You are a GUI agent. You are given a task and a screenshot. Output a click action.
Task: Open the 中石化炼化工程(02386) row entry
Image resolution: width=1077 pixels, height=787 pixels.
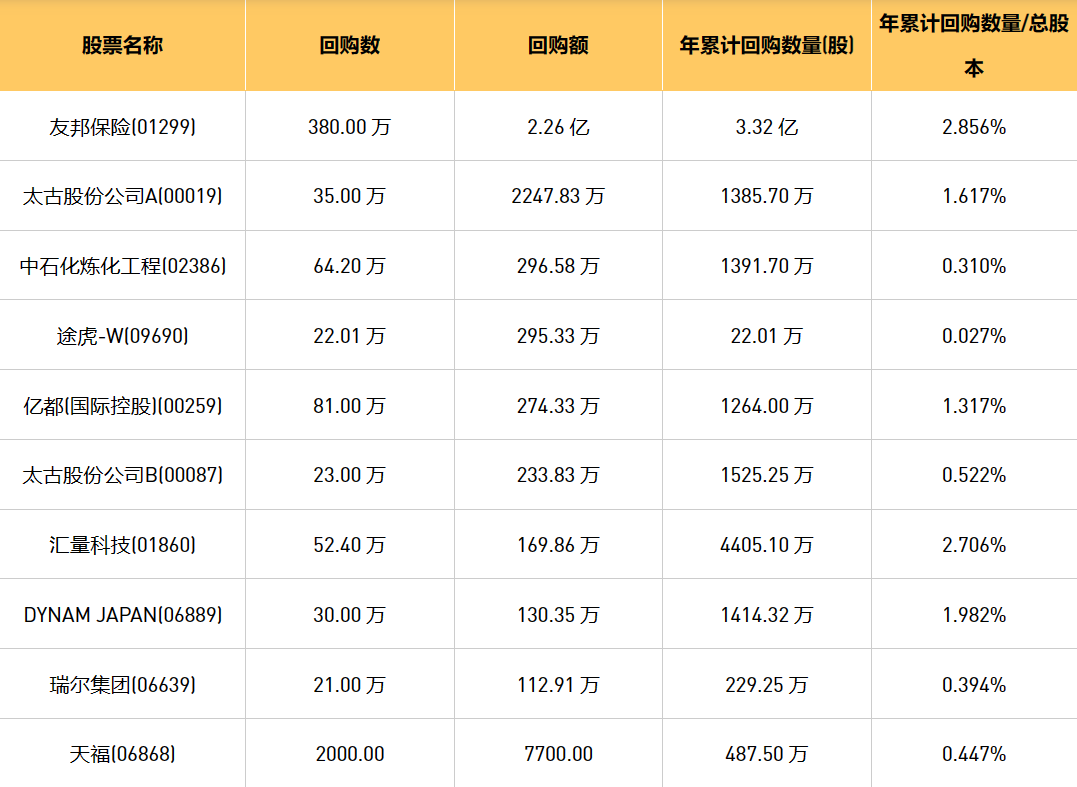(122, 266)
